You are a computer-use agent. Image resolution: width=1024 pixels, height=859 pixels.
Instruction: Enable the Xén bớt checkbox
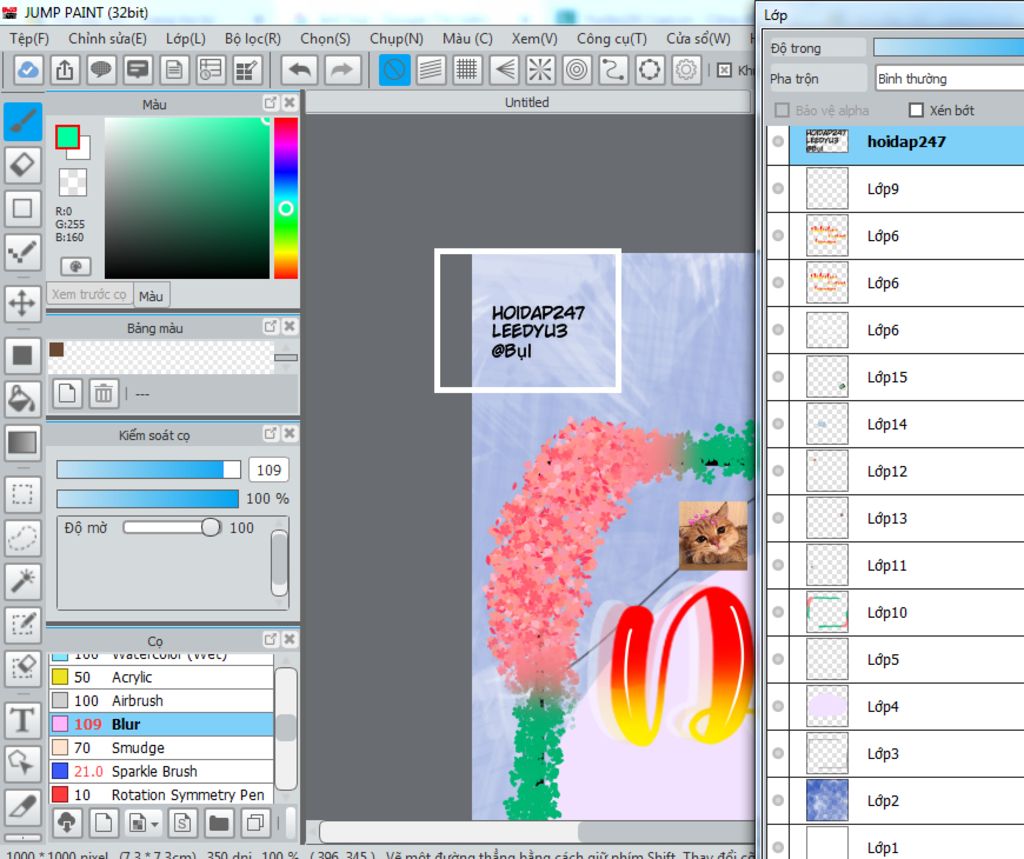pos(916,110)
